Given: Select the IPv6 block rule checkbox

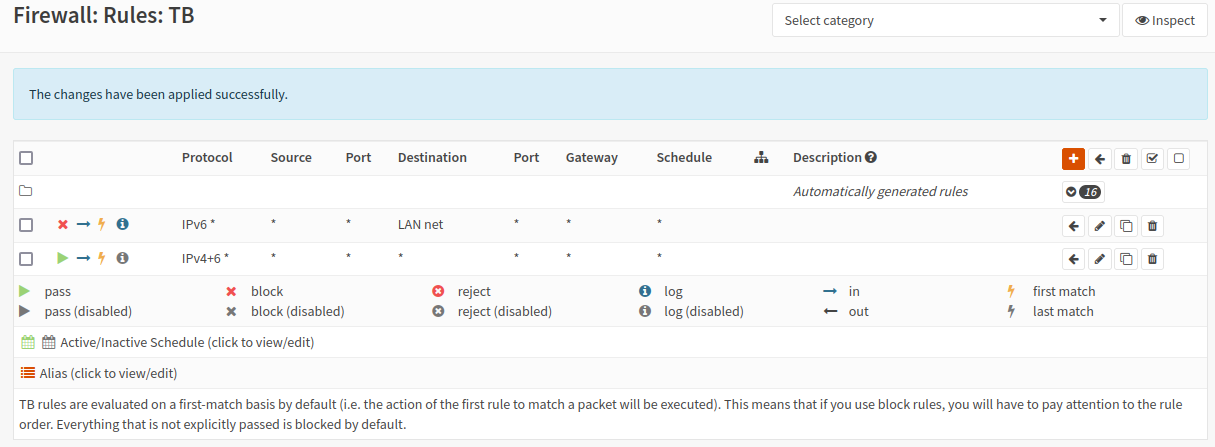Looking at the screenshot, I should coord(26,225).
